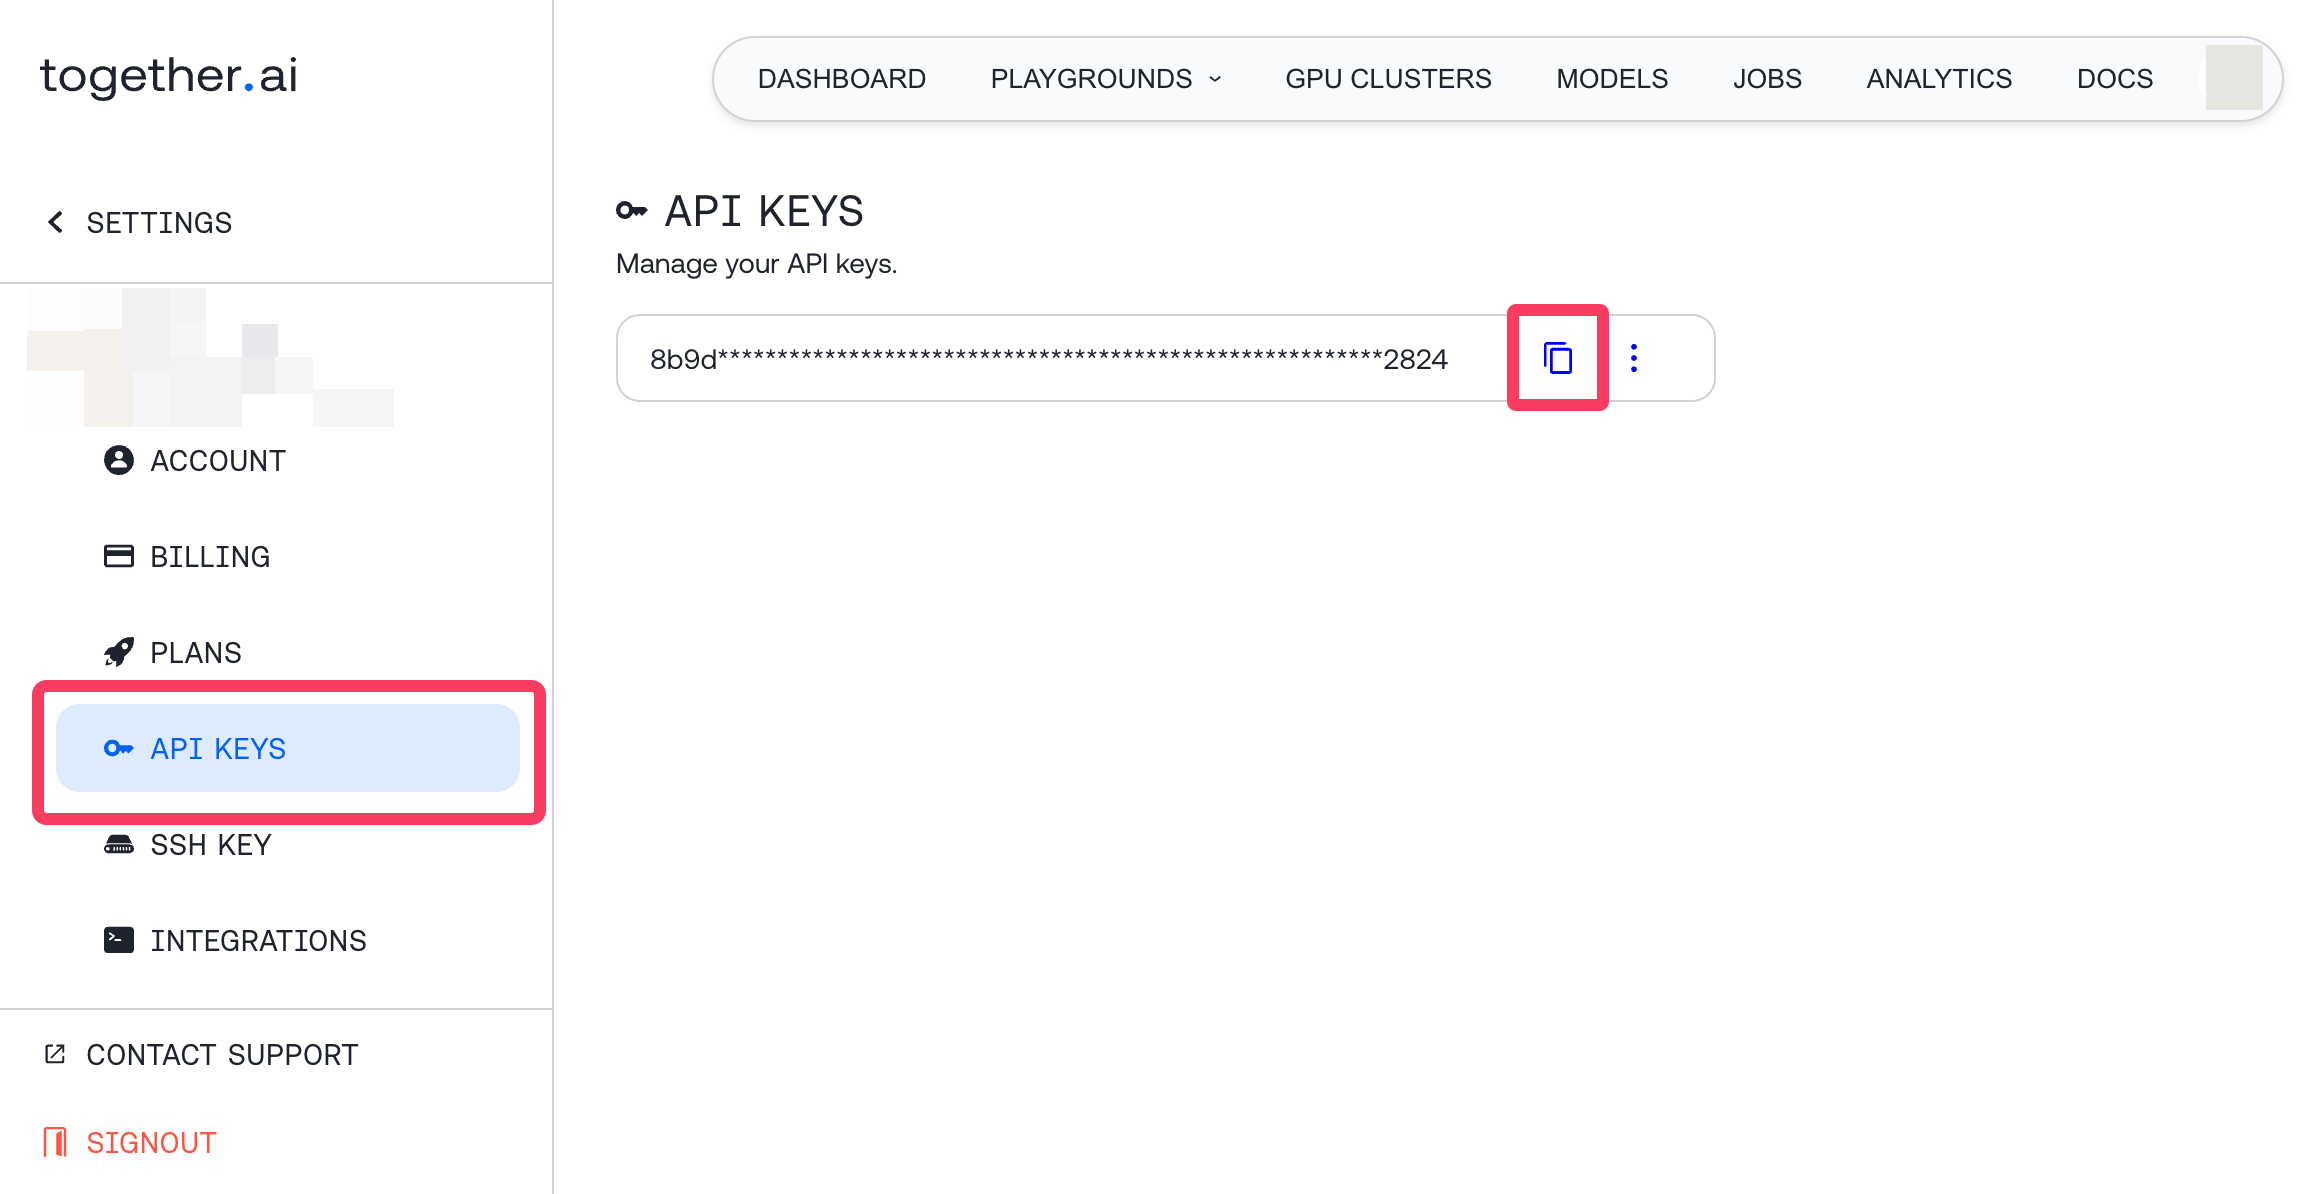The image size is (2302, 1194).
Task: Click the Contact Support external link icon
Action: click(x=55, y=1054)
